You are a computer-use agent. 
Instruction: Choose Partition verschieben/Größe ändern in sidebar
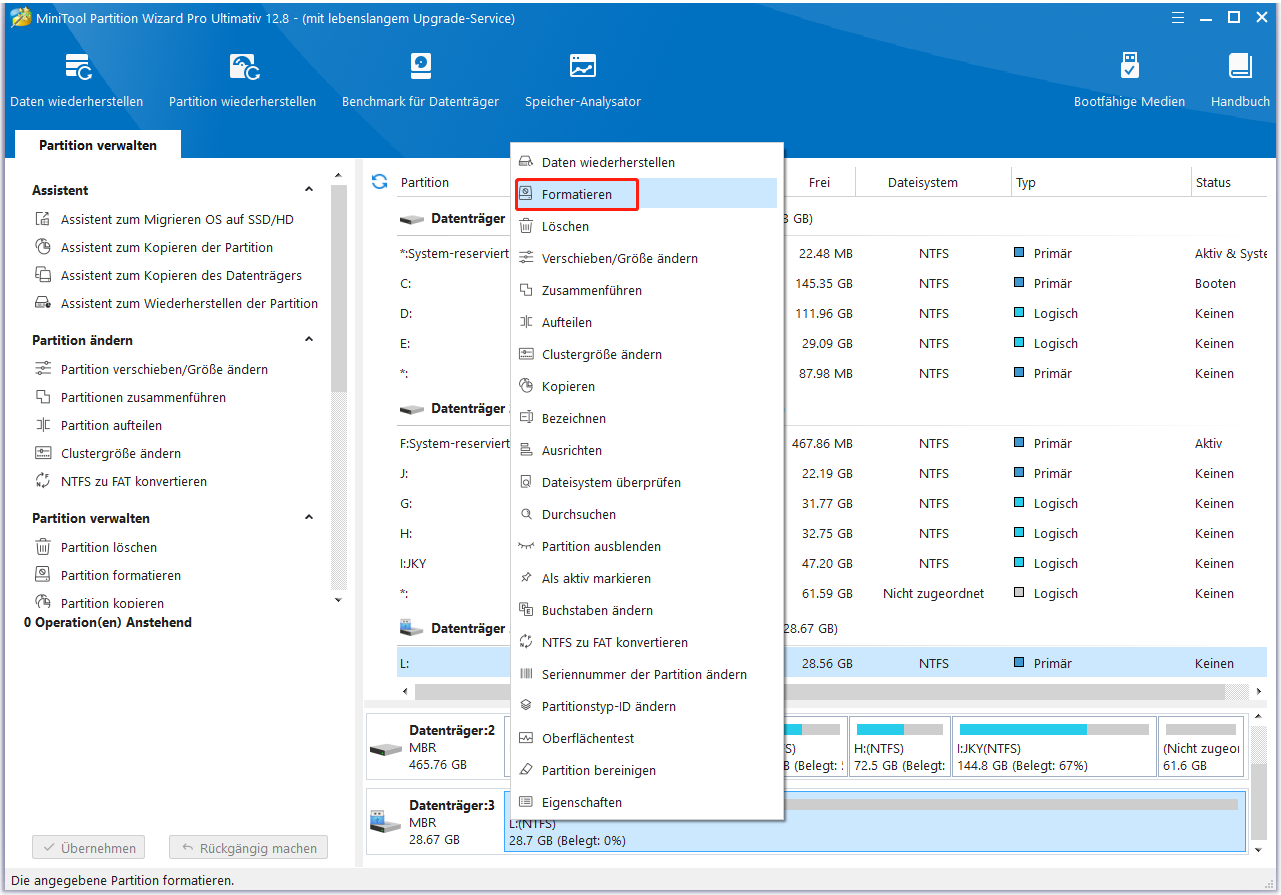(164, 369)
